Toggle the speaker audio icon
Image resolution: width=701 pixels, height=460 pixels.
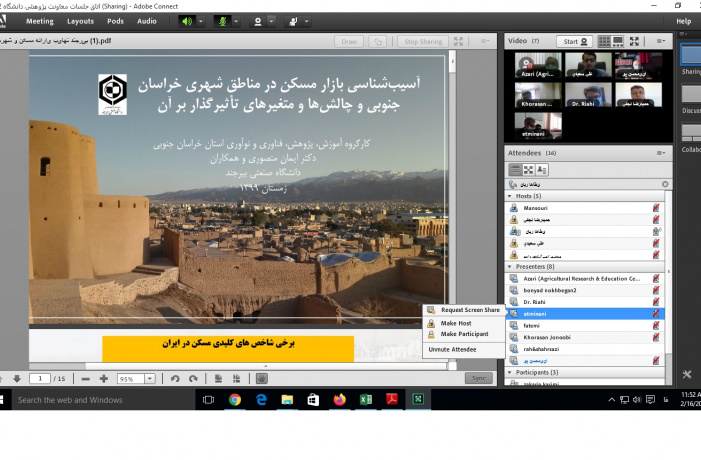pos(187,21)
